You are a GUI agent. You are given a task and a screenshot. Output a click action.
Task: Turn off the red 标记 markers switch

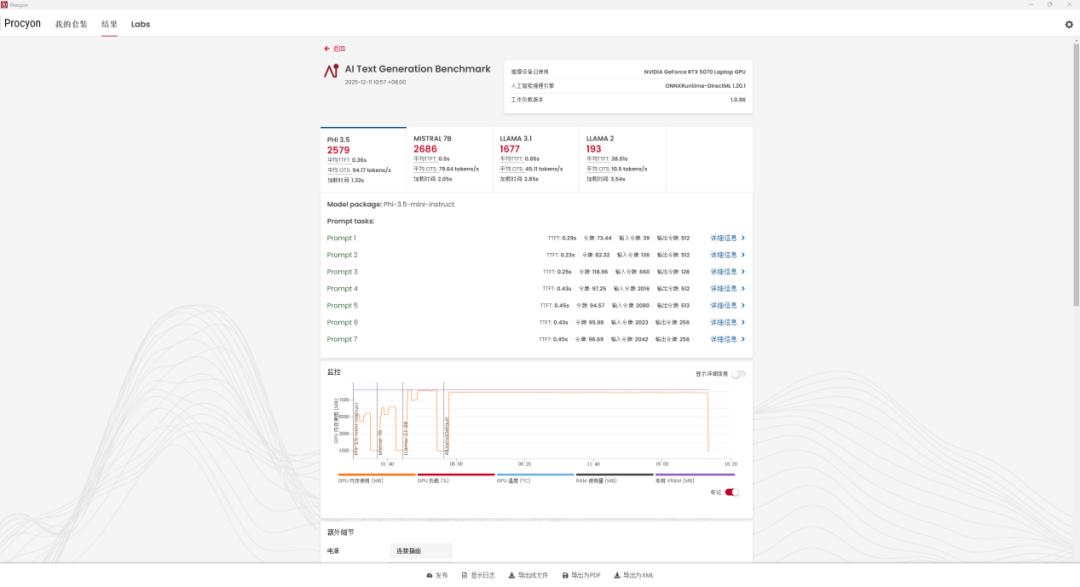pos(731,492)
